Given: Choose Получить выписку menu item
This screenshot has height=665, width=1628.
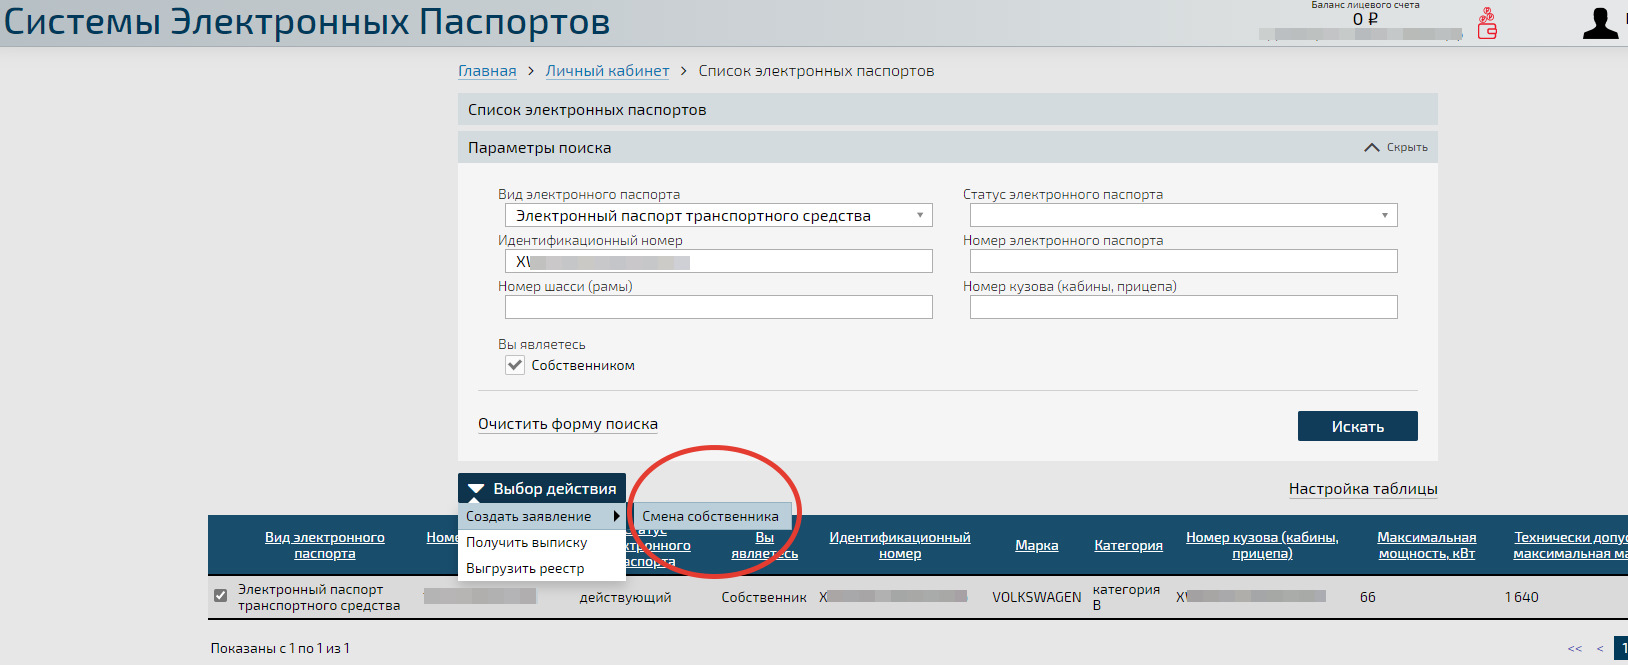Looking at the screenshot, I should point(527,543).
